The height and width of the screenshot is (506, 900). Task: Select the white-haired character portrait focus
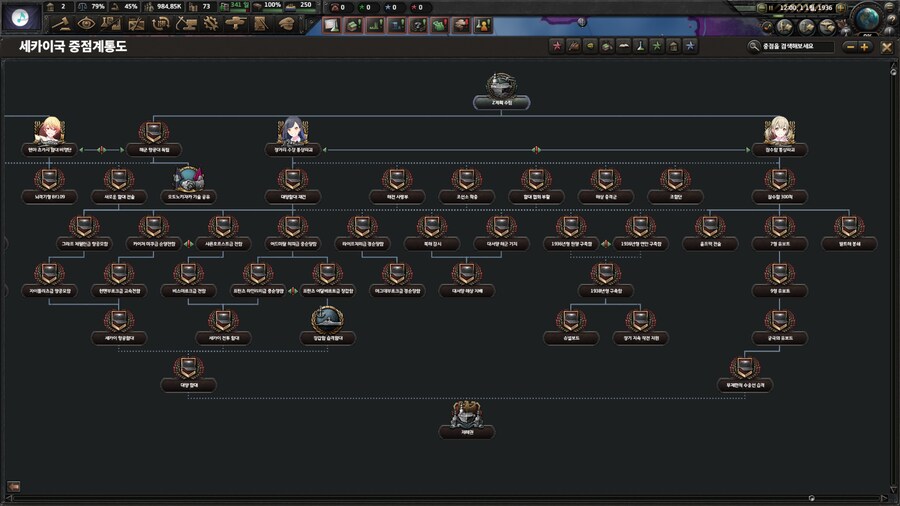click(x=778, y=131)
